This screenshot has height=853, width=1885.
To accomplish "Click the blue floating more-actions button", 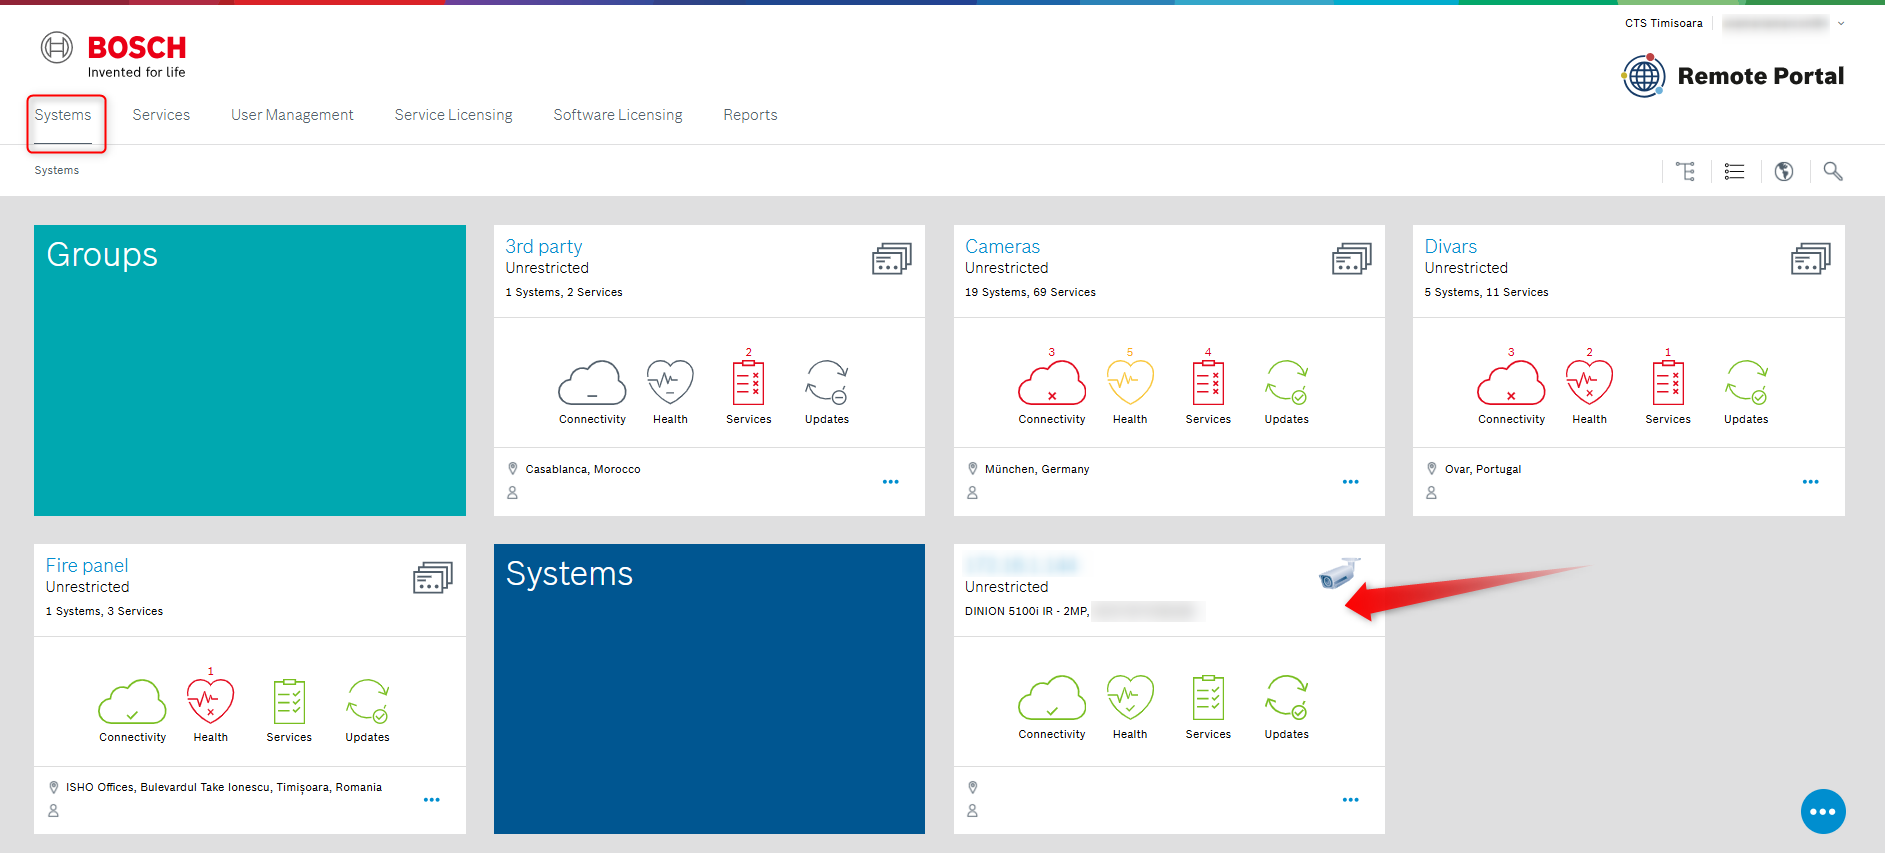I will (1822, 811).
